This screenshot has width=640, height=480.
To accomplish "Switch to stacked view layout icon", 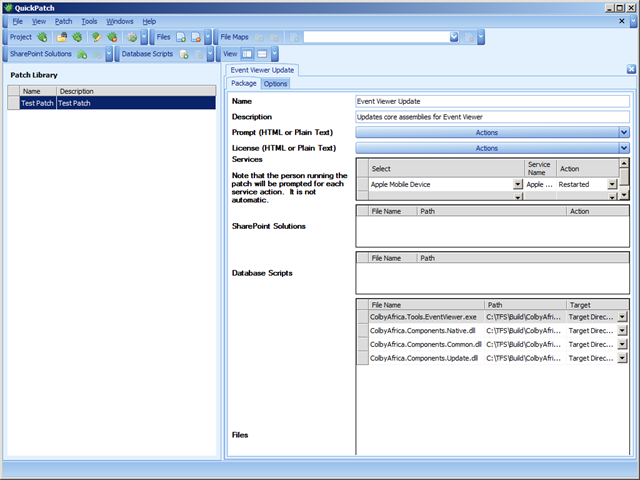I will point(262,54).
